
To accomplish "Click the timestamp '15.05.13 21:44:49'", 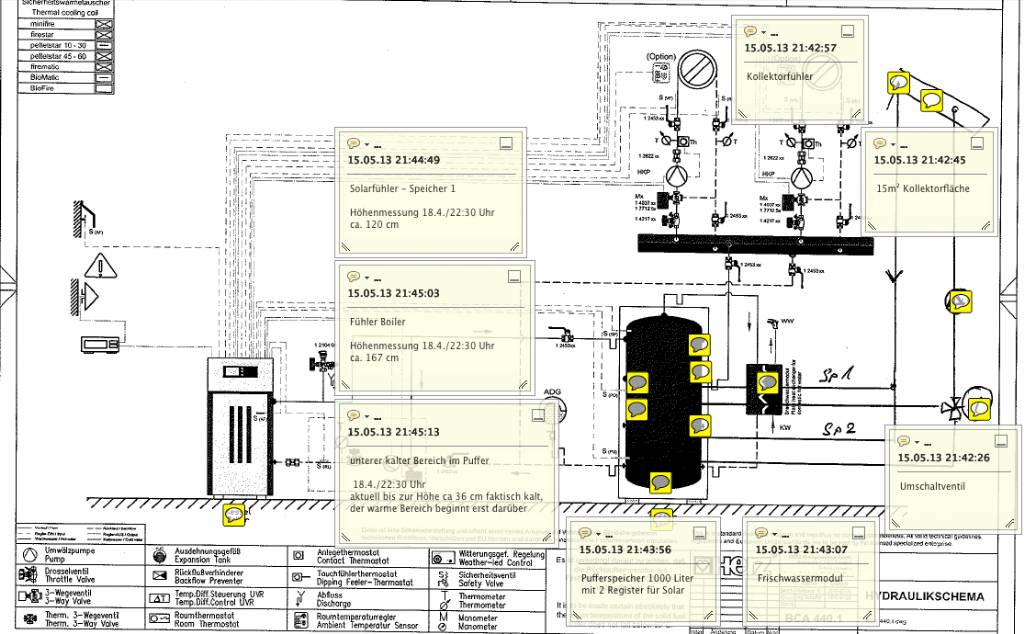I will pos(393,160).
